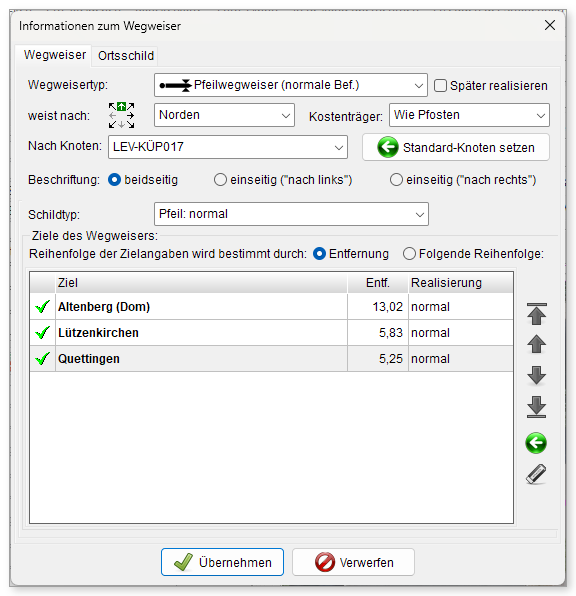Click 'normal' realization for Altenberg (Dom)

point(430,307)
